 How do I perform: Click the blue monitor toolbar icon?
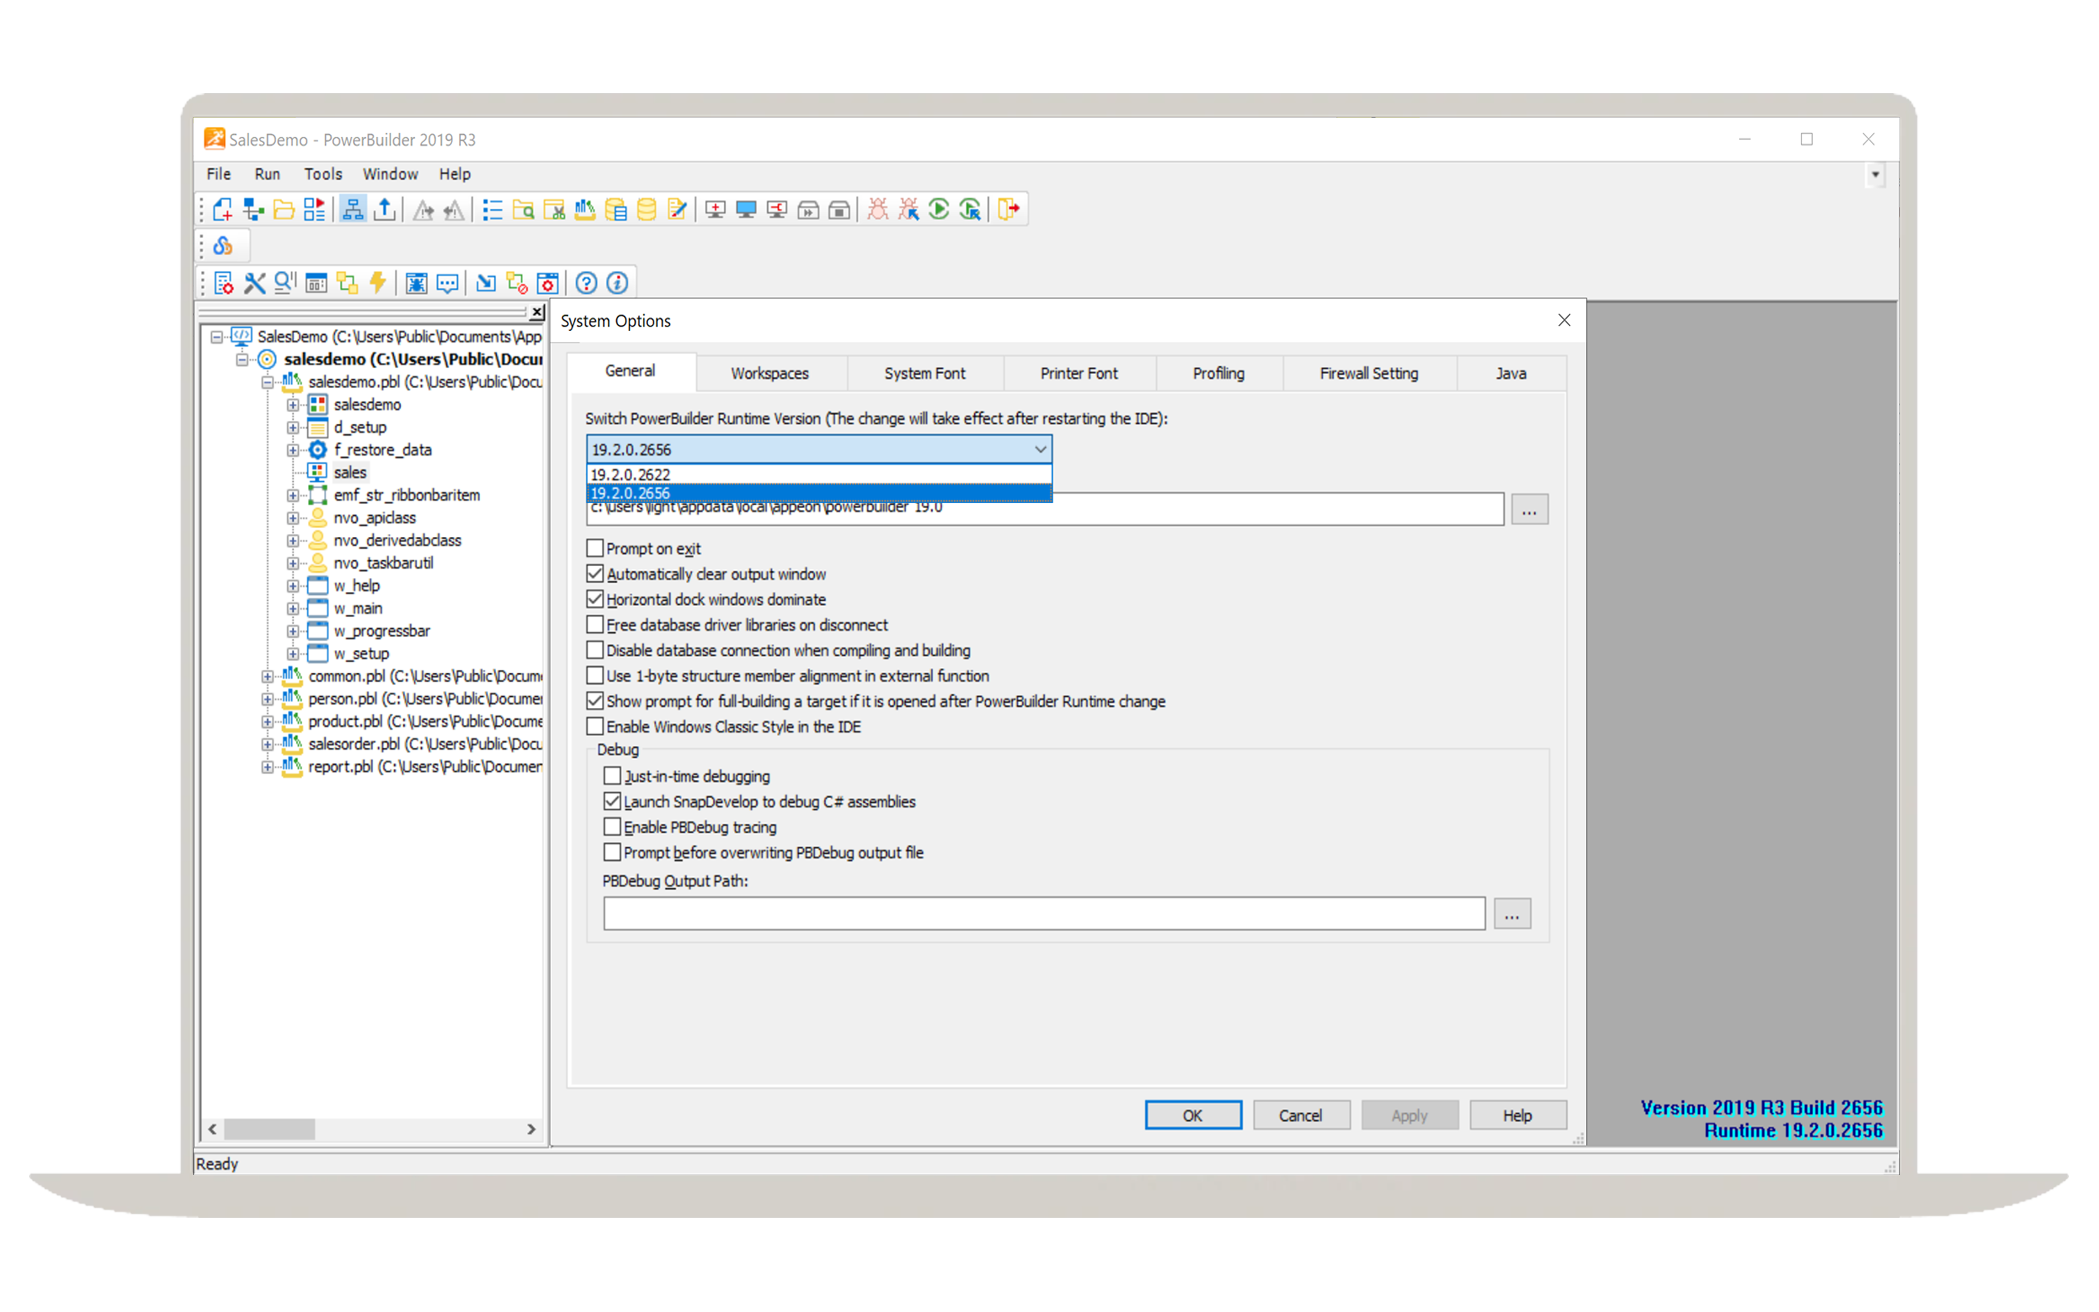pyautogui.click(x=746, y=210)
